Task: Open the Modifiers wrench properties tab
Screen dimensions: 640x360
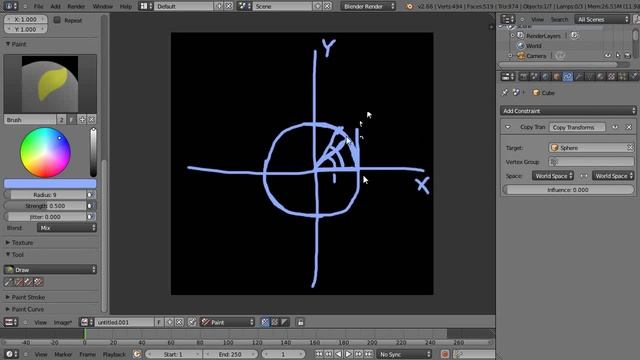Action: tap(578, 77)
